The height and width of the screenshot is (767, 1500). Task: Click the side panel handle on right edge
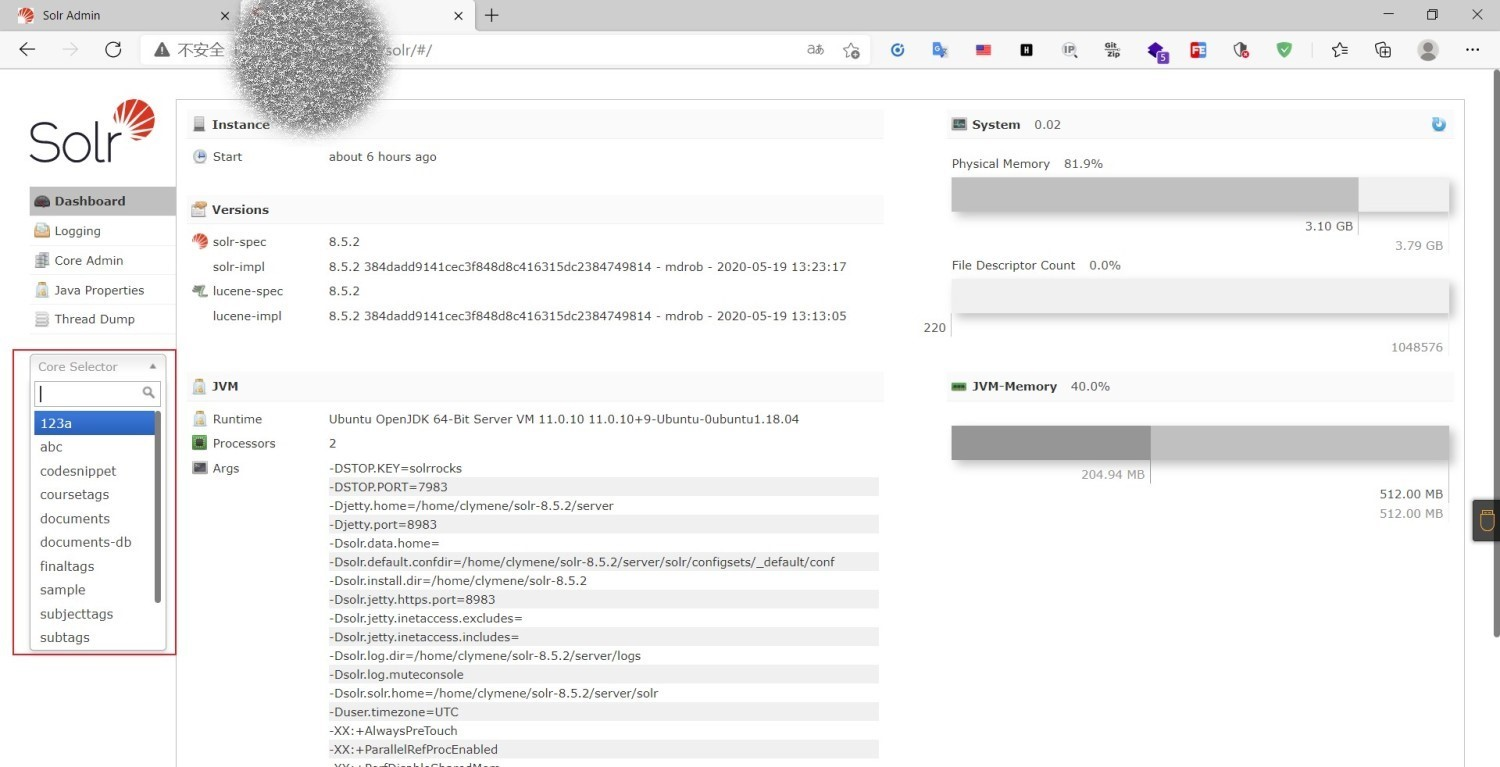point(1486,521)
